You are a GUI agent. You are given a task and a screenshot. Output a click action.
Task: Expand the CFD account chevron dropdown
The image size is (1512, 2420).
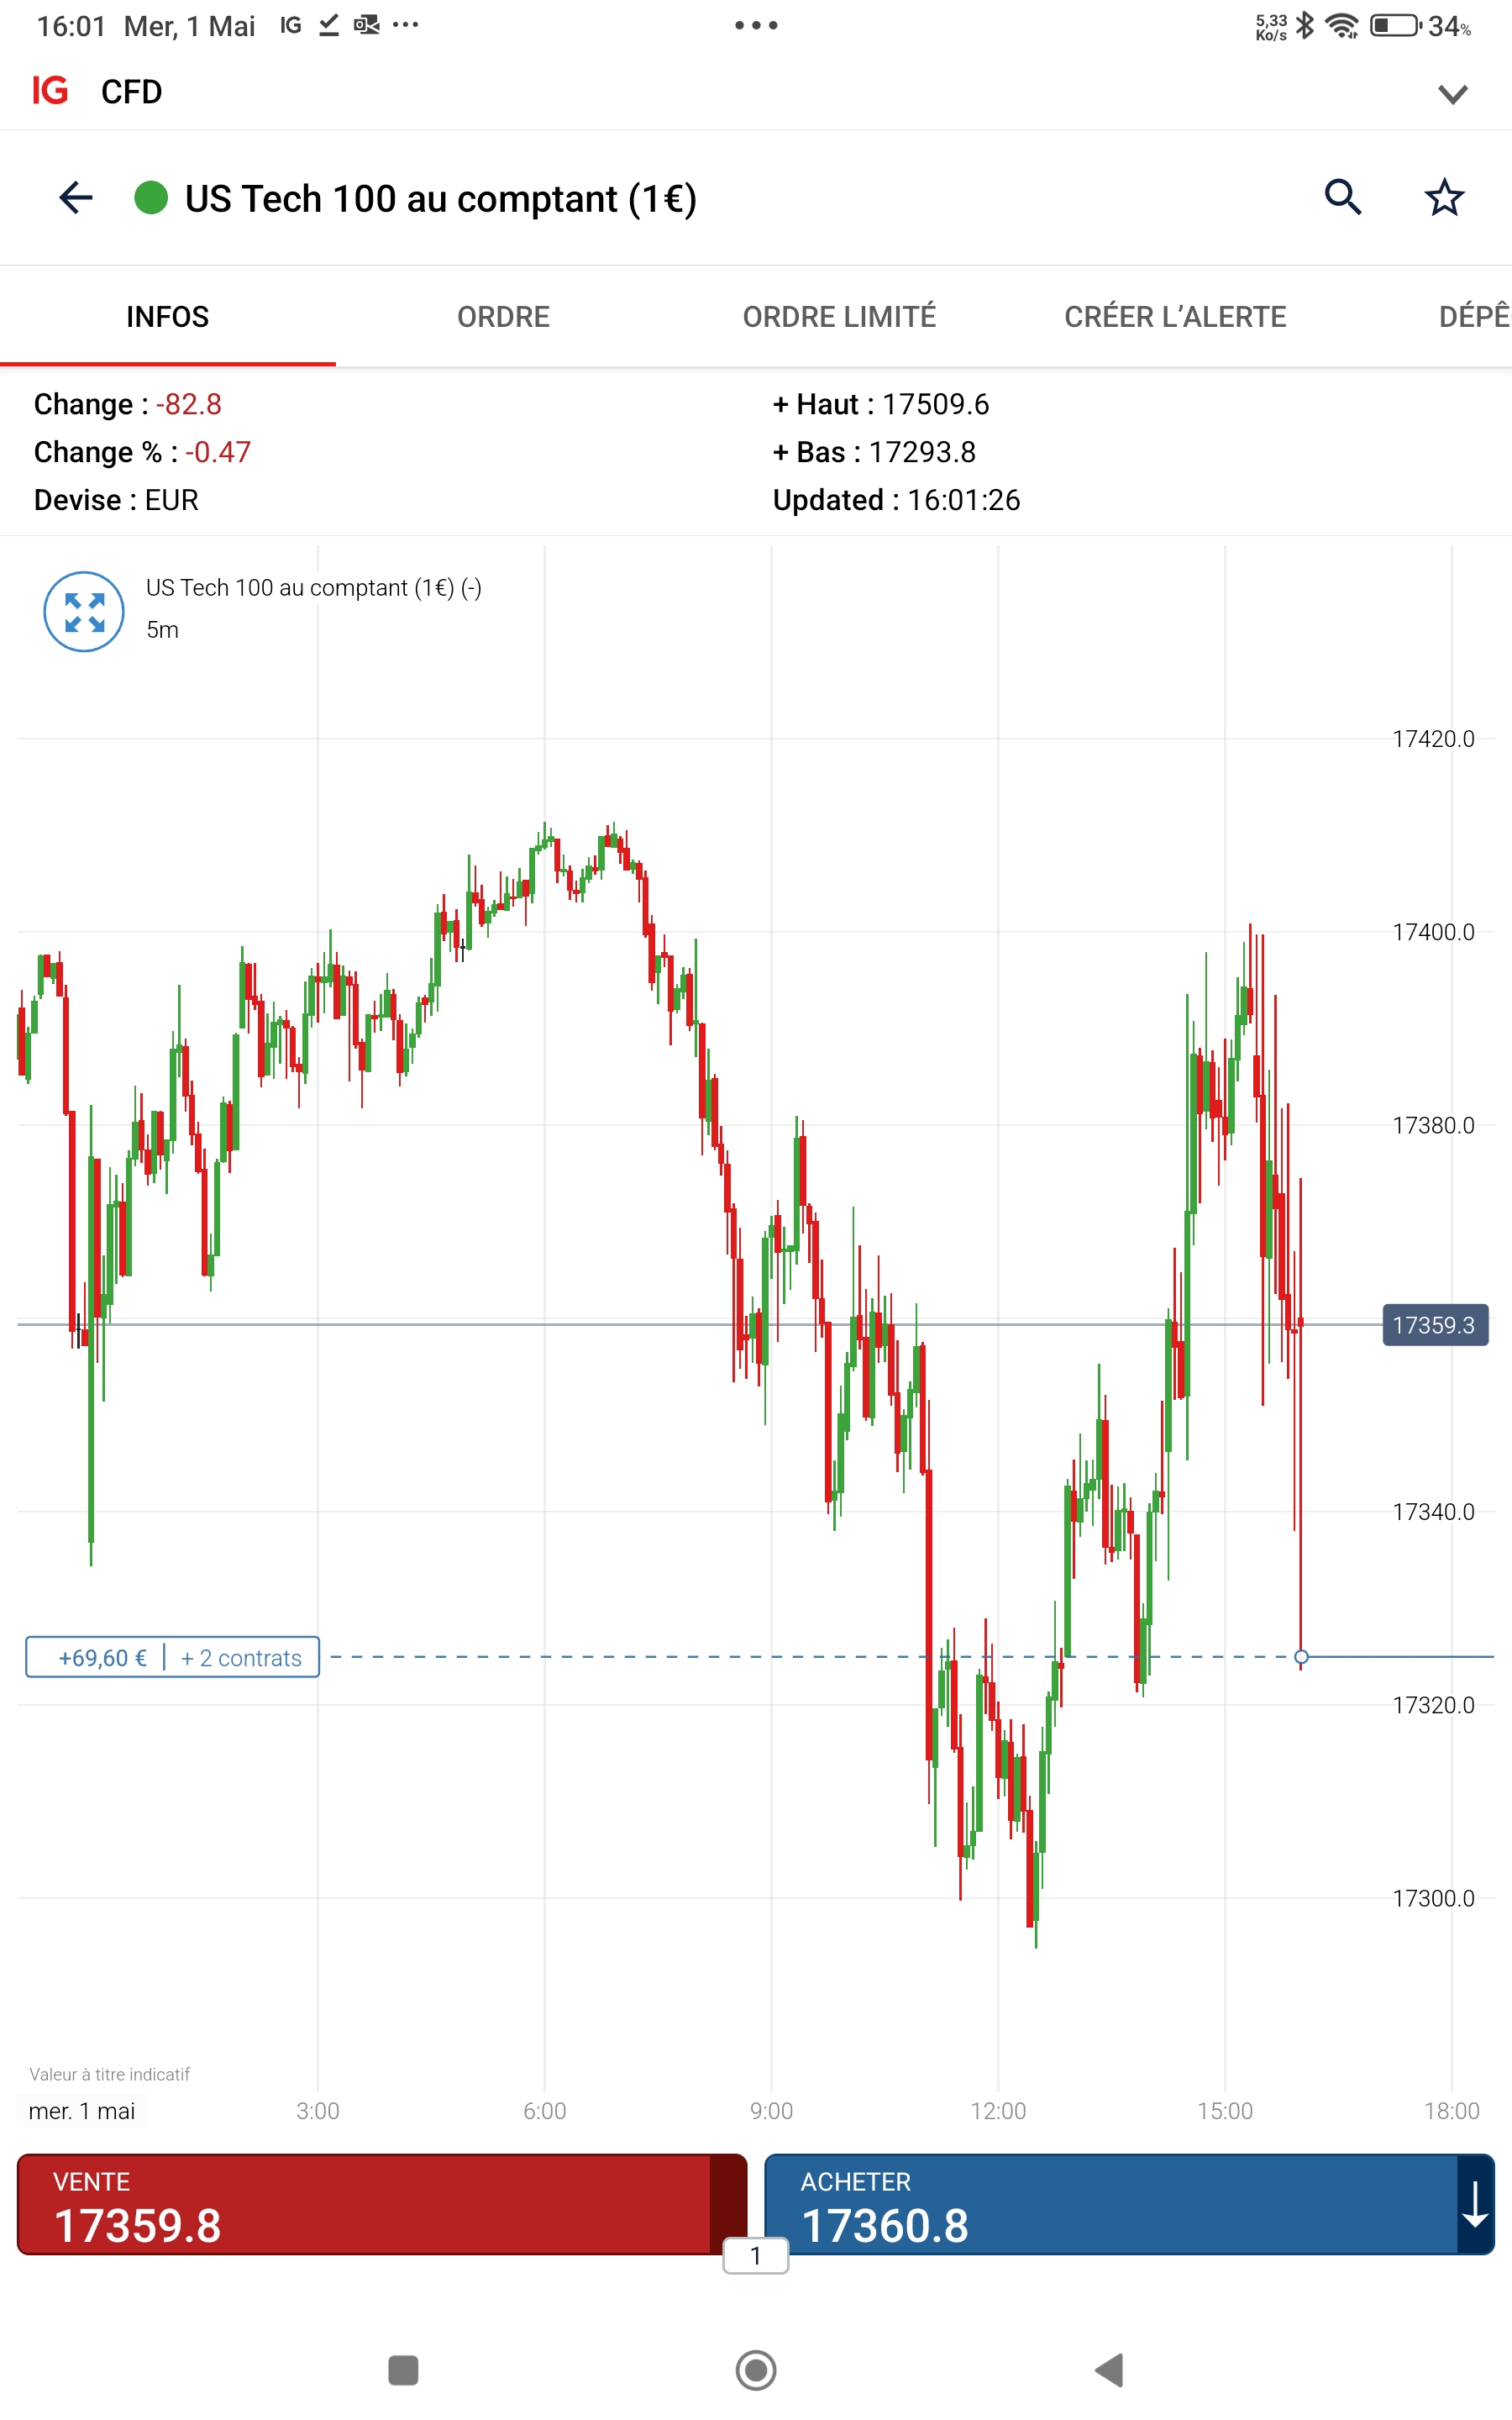(x=1452, y=94)
